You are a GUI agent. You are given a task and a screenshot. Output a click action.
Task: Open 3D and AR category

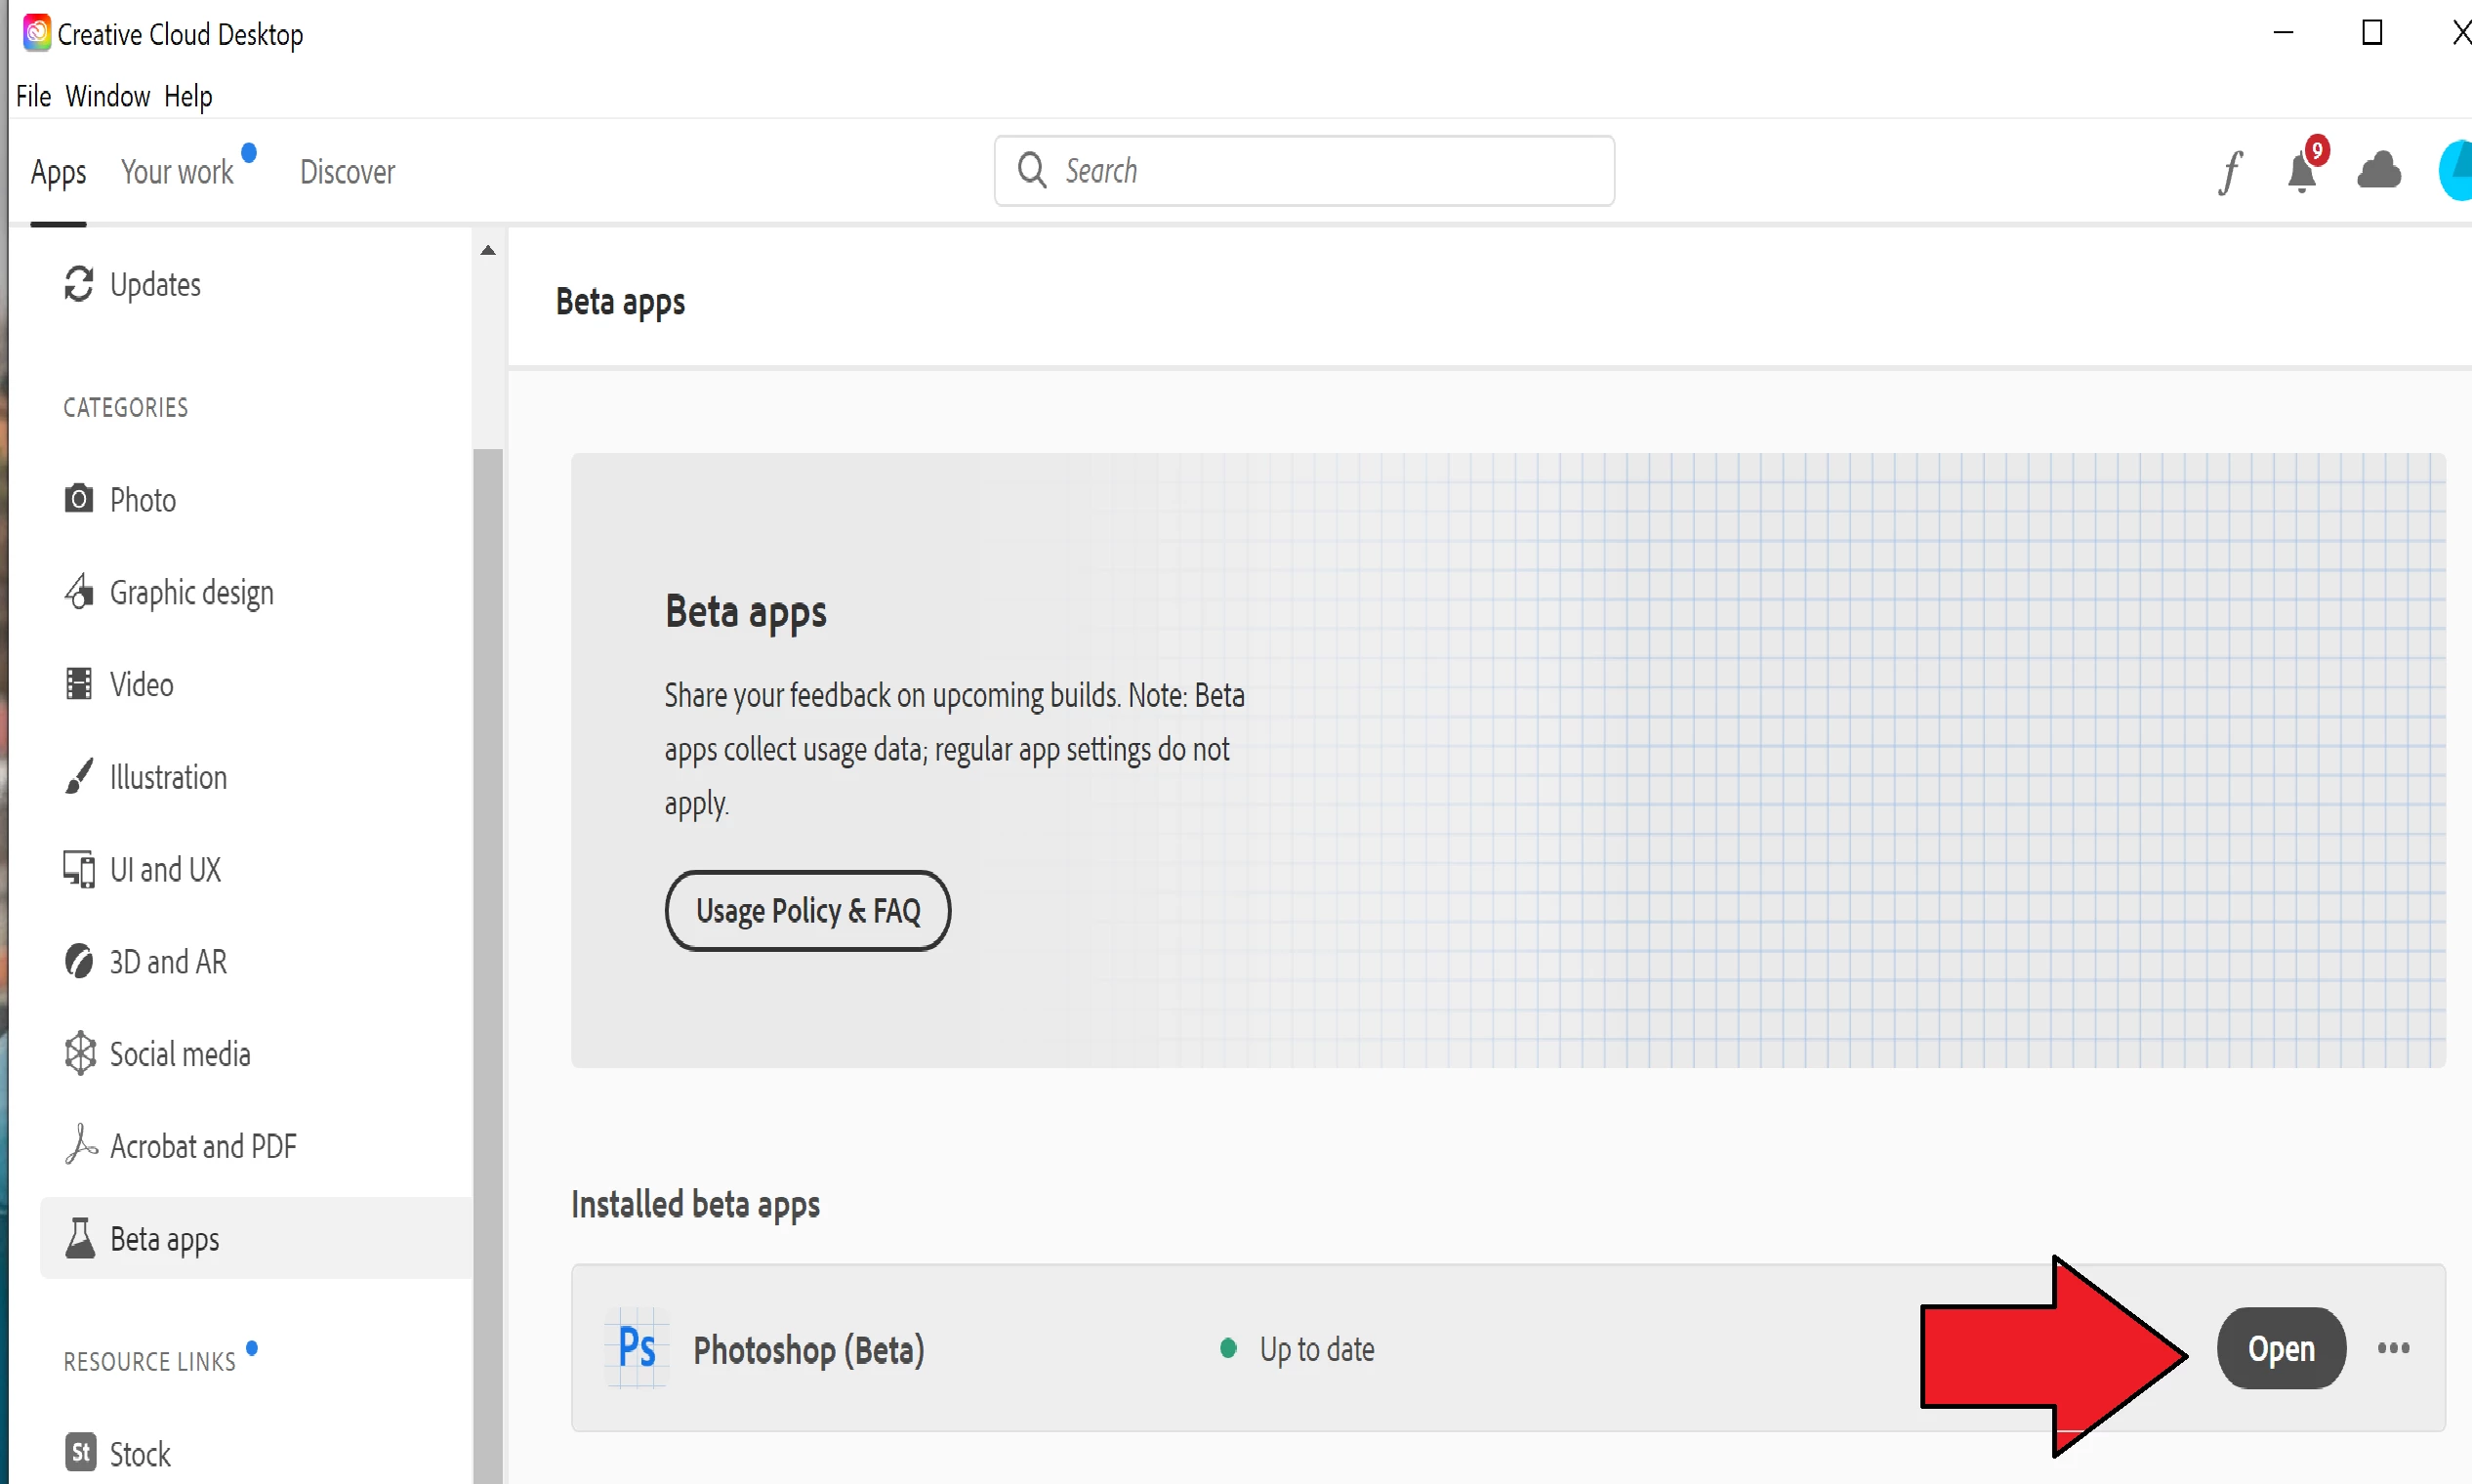[167, 962]
